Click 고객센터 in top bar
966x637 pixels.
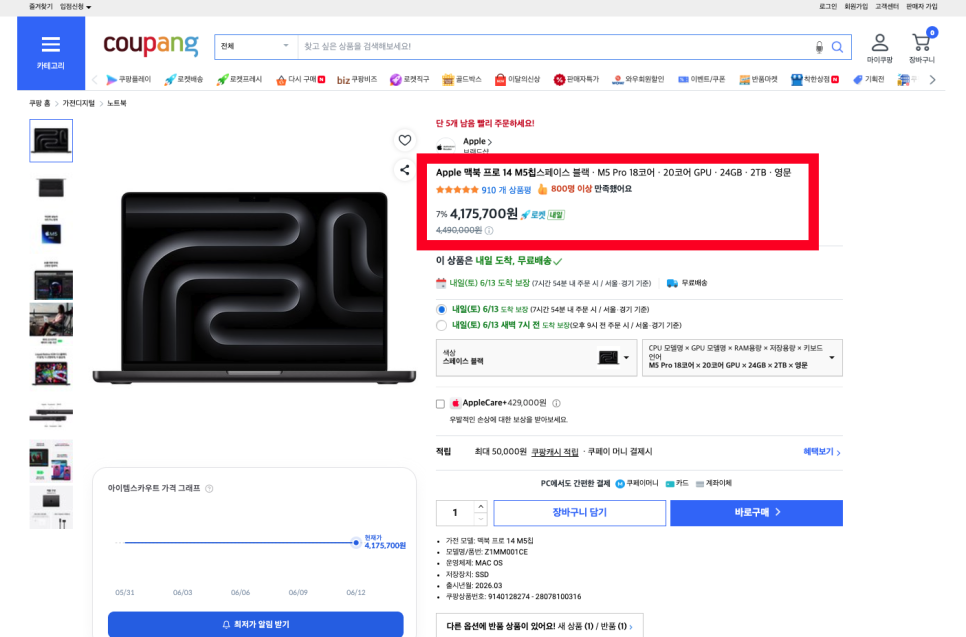click(x=887, y=7)
